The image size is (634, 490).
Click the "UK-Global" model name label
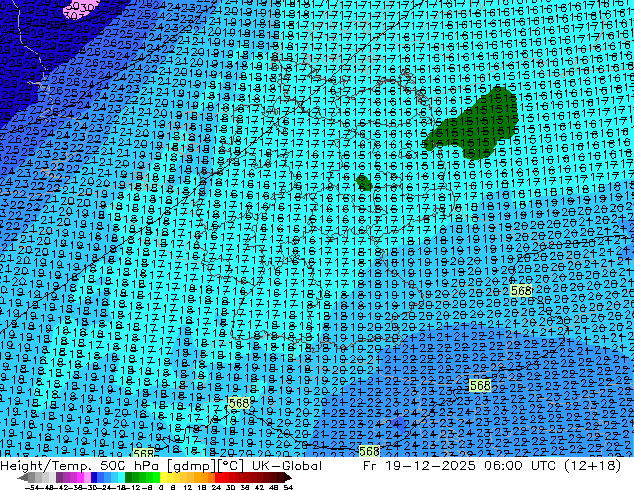click(287, 466)
